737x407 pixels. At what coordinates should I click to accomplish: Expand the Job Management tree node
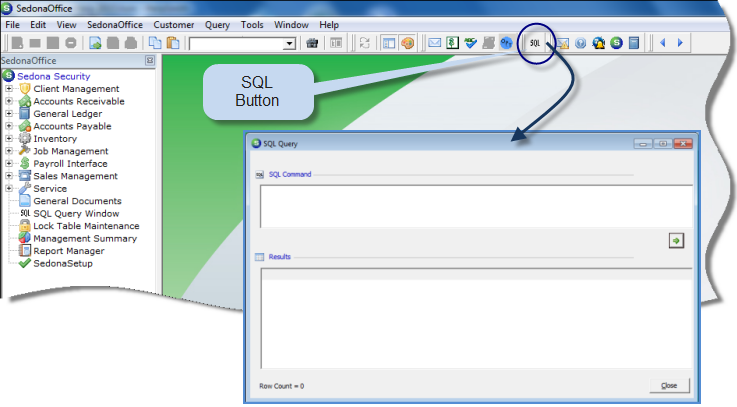click(x=9, y=151)
